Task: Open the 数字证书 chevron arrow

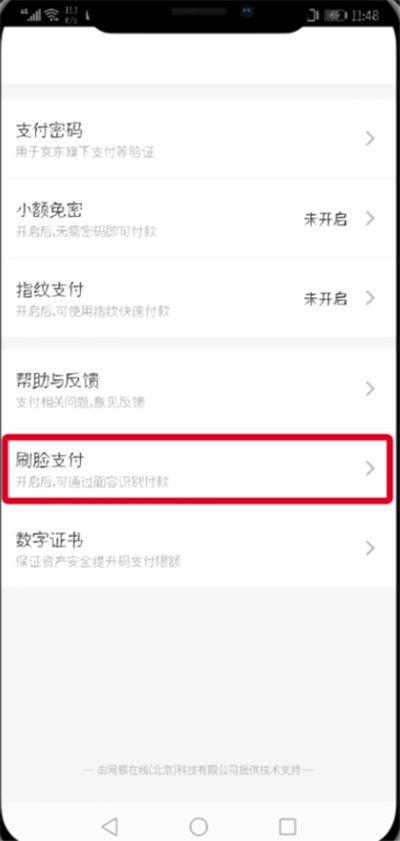Action: (x=370, y=548)
